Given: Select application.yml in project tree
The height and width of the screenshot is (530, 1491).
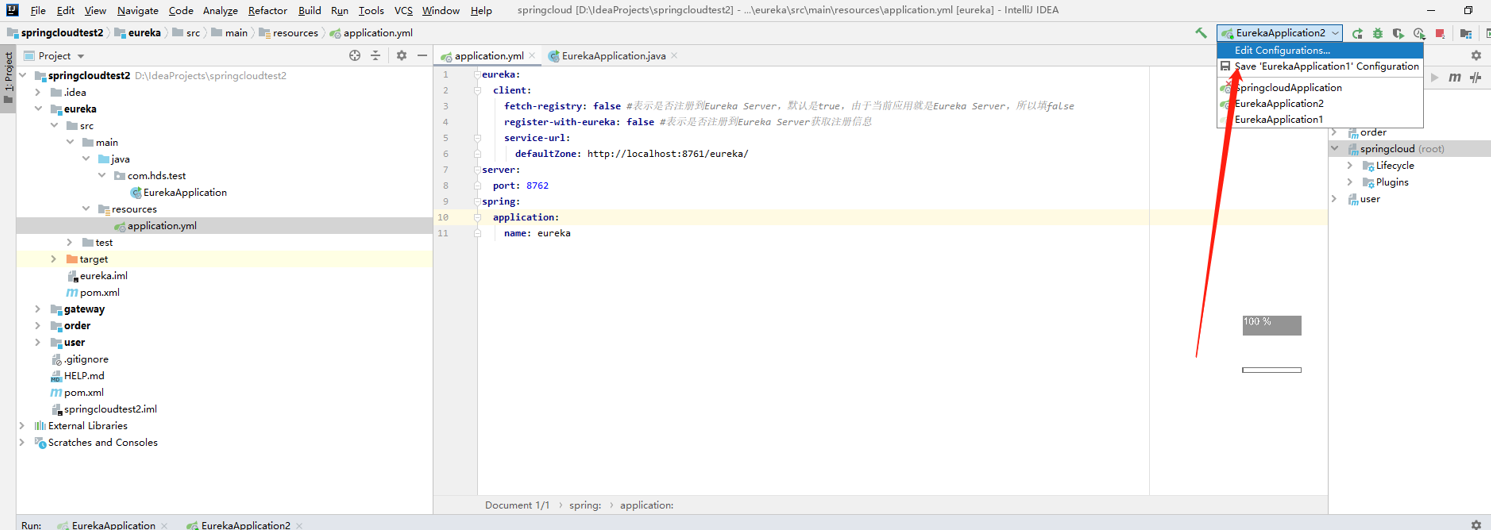Looking at the screenshot, I should point(155,226).
